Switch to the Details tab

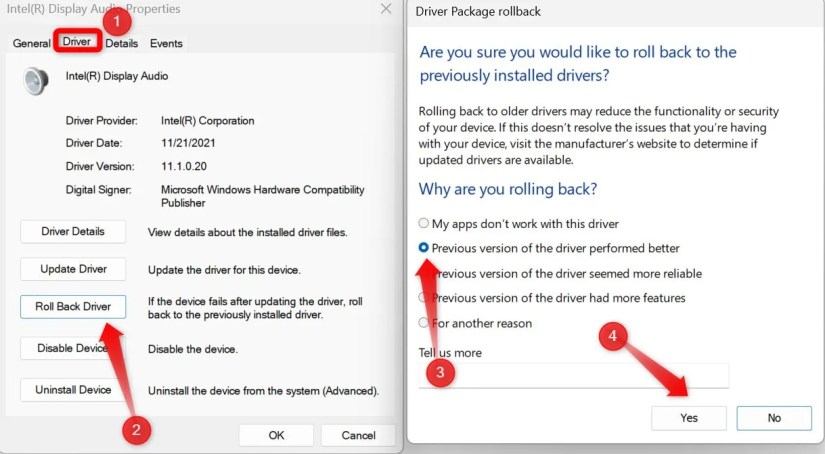click(122, 44)
